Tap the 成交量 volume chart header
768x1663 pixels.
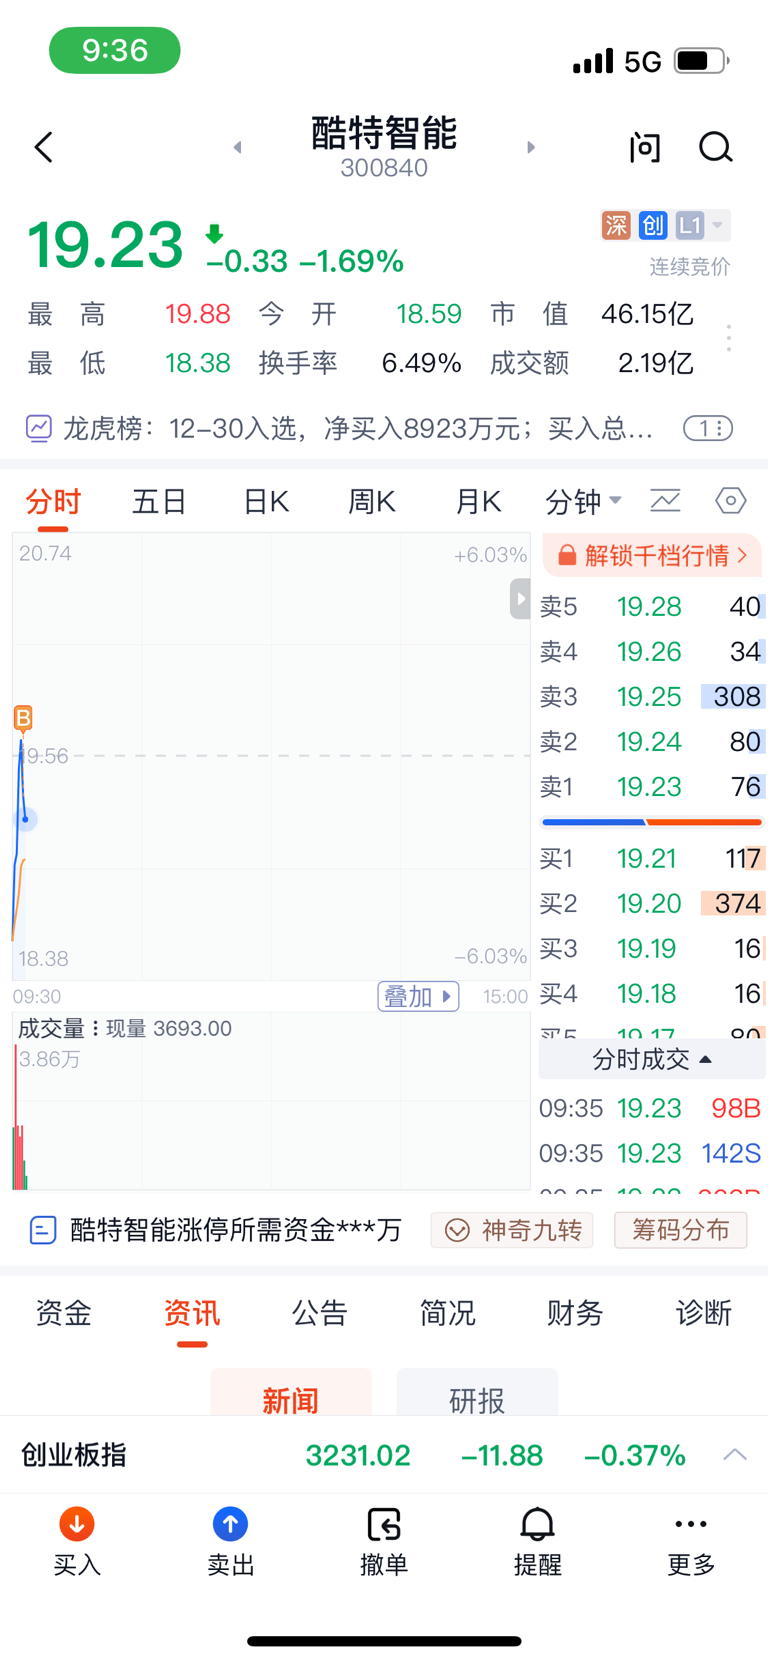pos(125,1029)
